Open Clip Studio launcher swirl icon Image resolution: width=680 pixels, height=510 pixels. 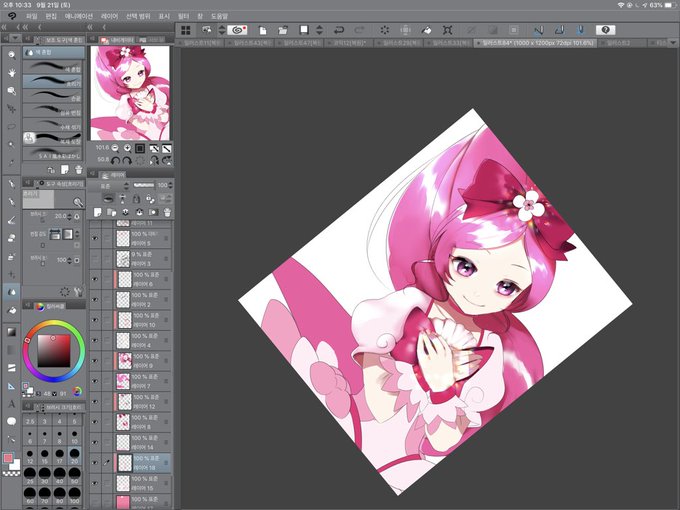coord(237,30)
